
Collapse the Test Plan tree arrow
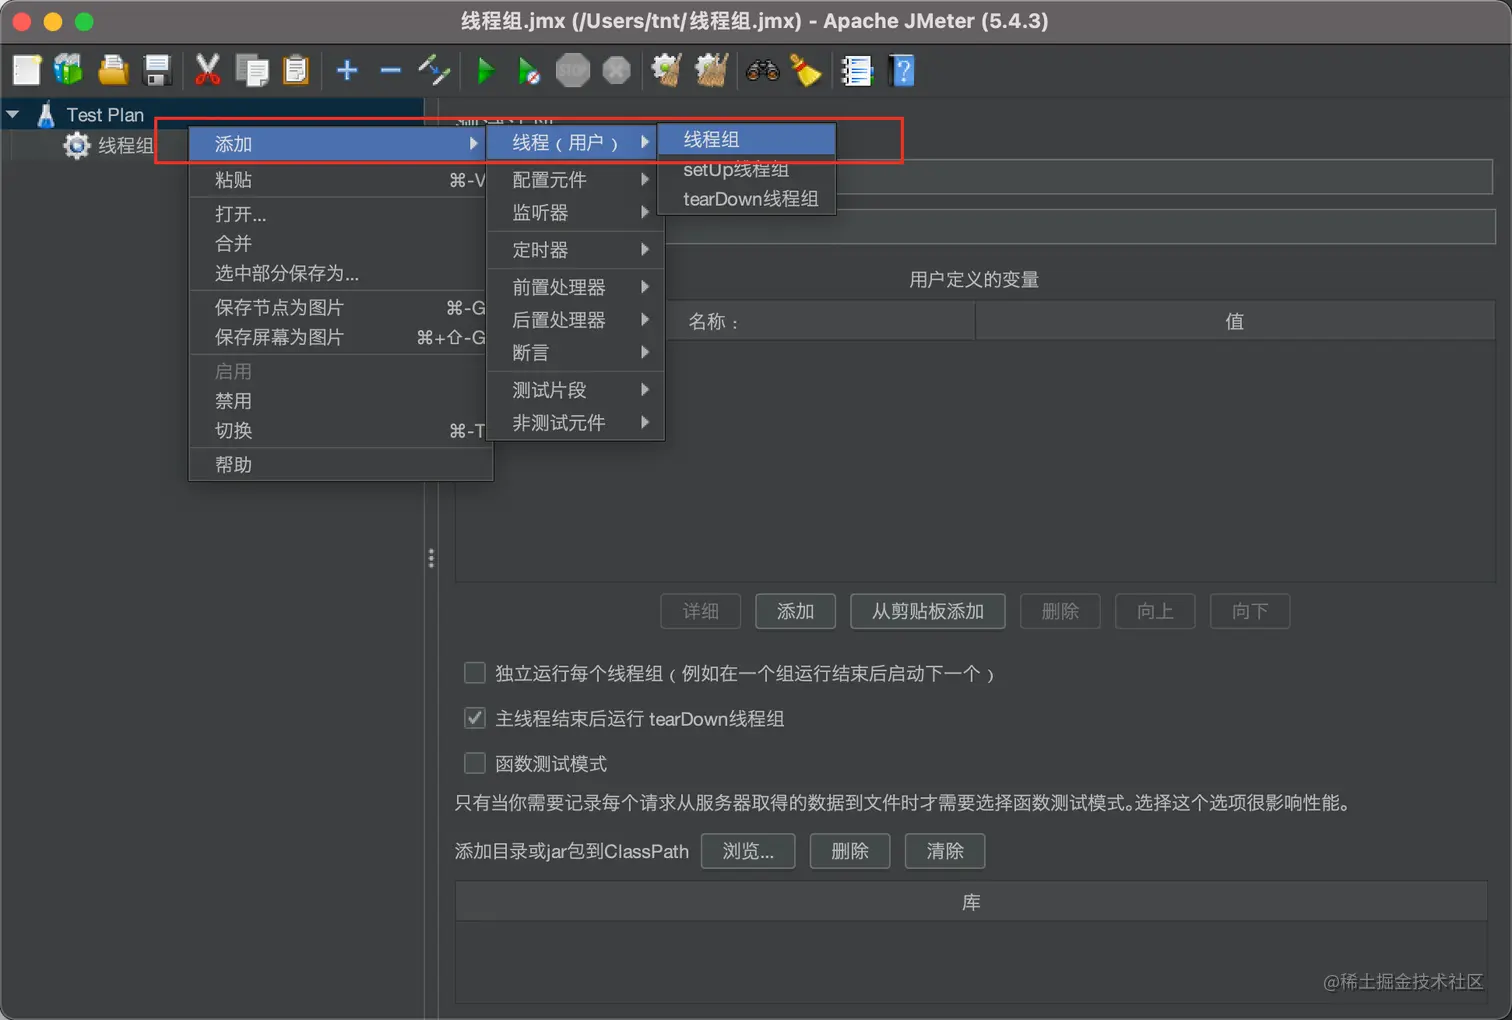tap(13, 115)
